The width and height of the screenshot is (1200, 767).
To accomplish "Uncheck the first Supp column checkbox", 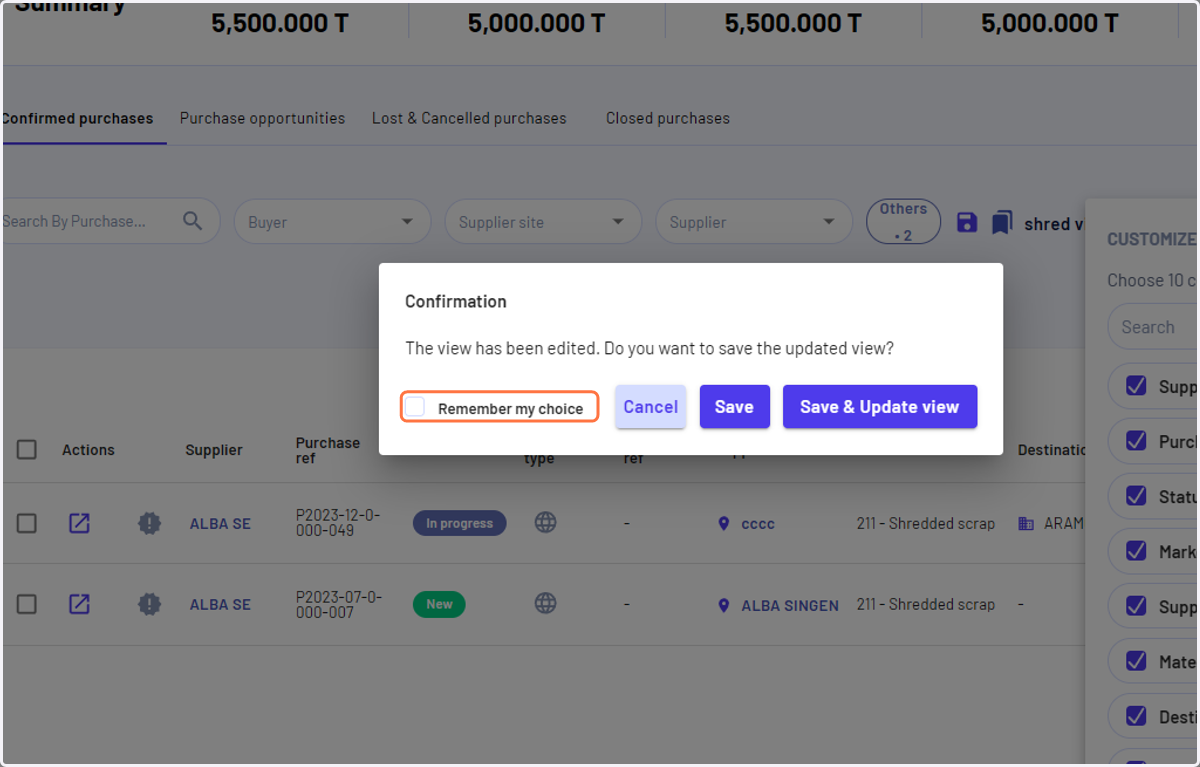I will click(x=1136, y=385).
